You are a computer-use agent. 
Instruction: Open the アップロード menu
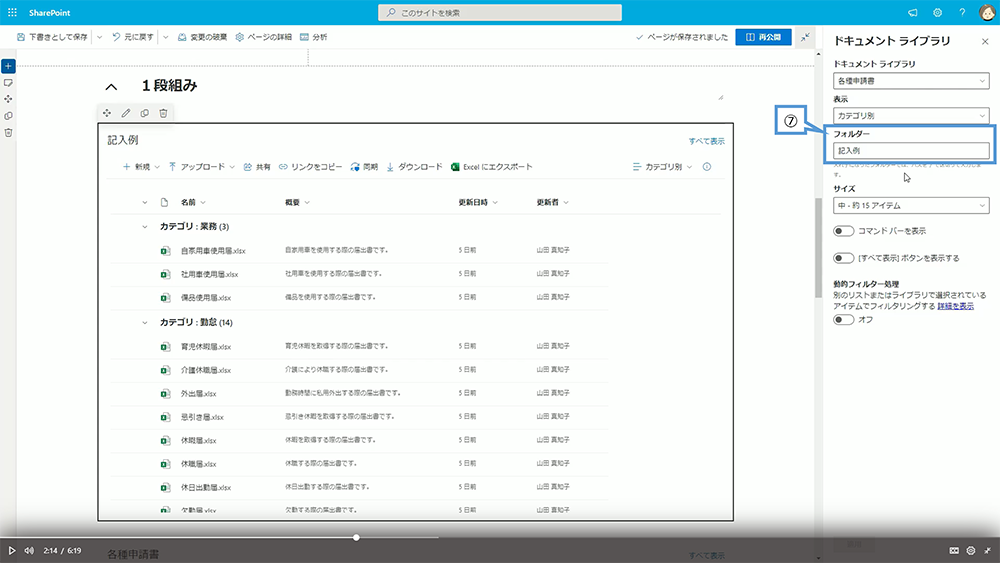click(x=202, y=166)
